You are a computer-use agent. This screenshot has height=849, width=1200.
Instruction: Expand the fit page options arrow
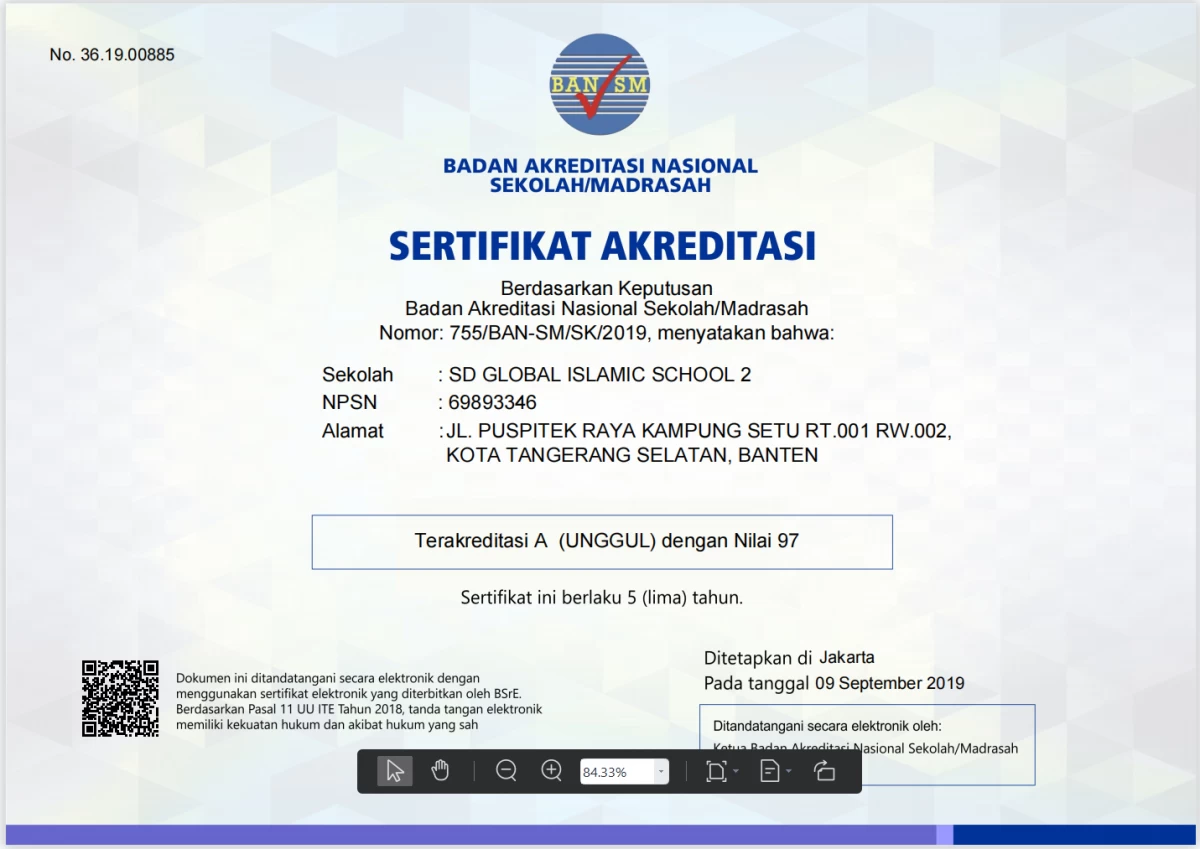click(x=736, y=772)
